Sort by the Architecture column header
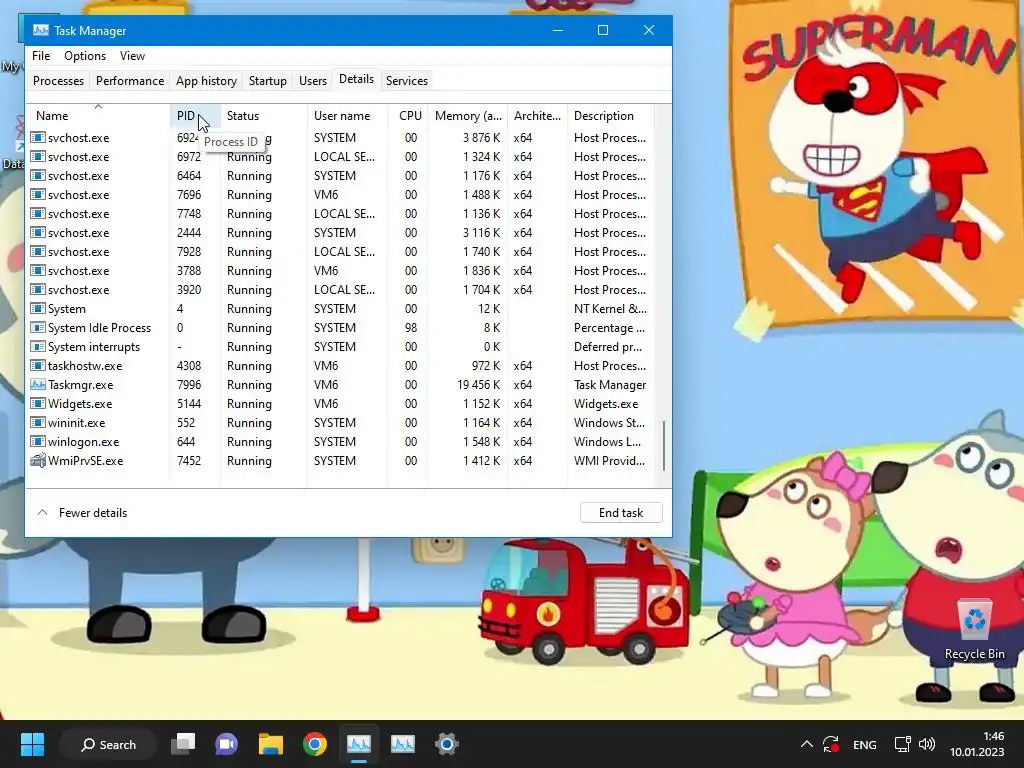This screenshot has height=768, width=1024. tap(537, 116)
